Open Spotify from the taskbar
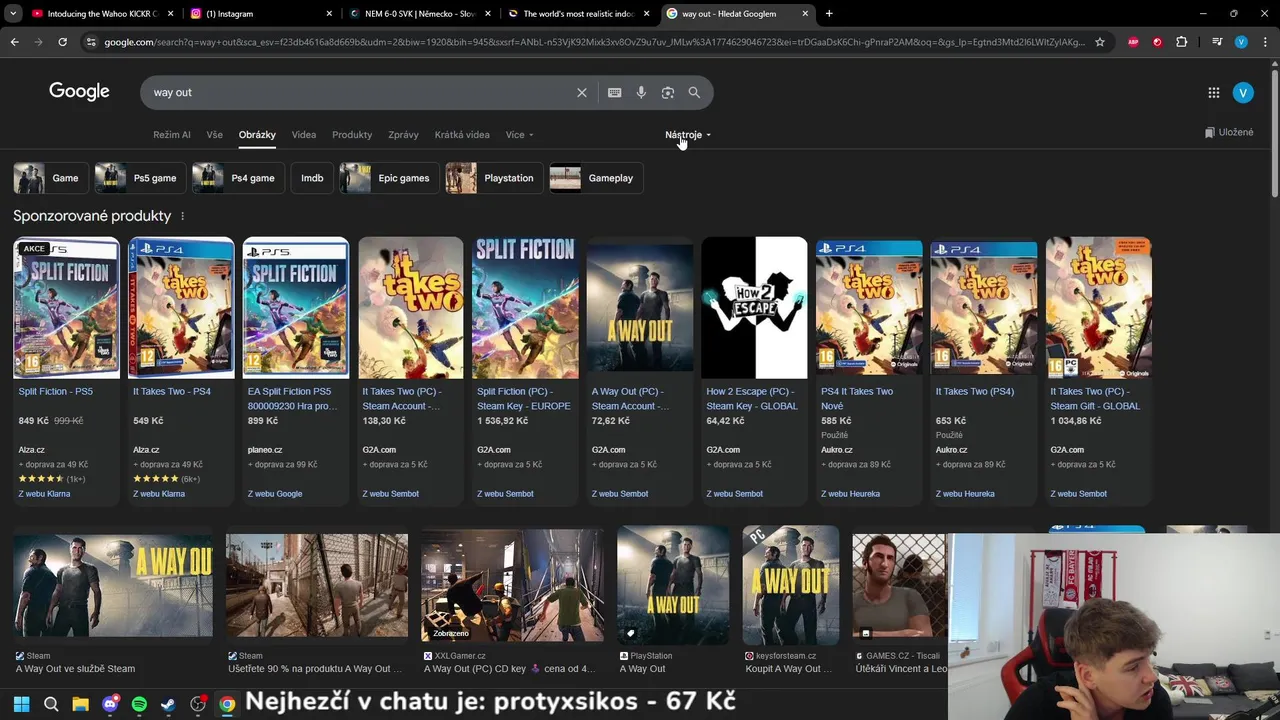 coord(139,704)
